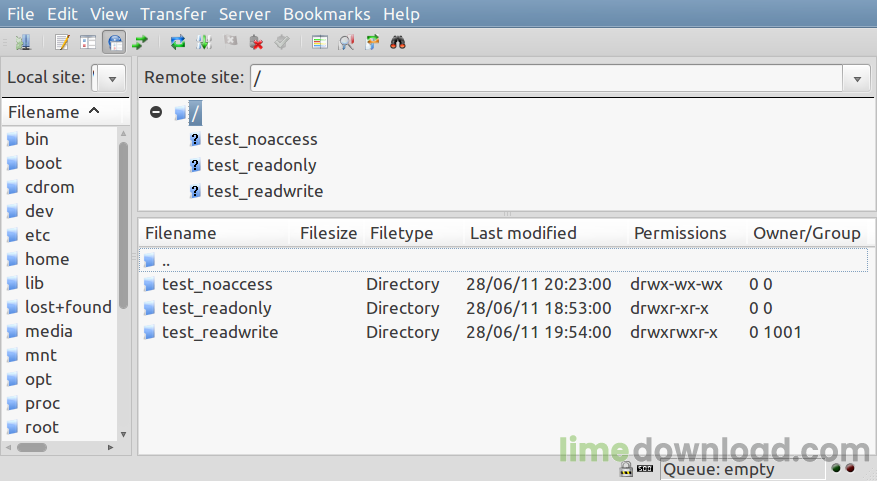
Task: Select test_readwrite row in remote file list
Action: pyautogui.click(x=503, y=332)
